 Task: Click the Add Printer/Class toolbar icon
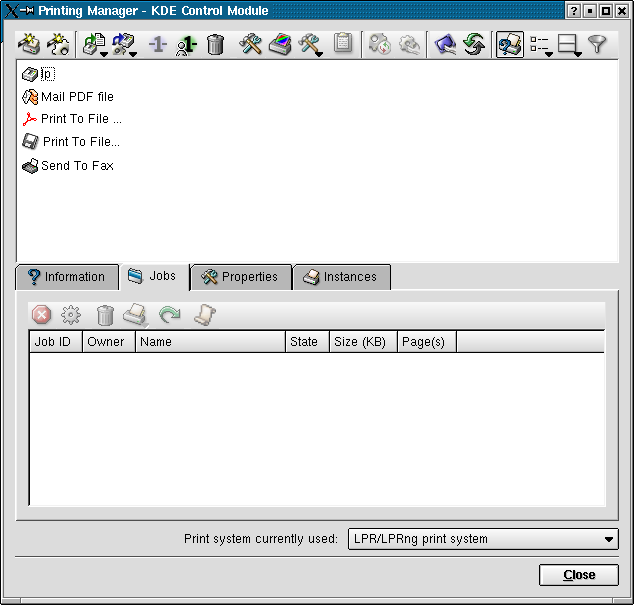pyautogui.click(x=29, y=44)
